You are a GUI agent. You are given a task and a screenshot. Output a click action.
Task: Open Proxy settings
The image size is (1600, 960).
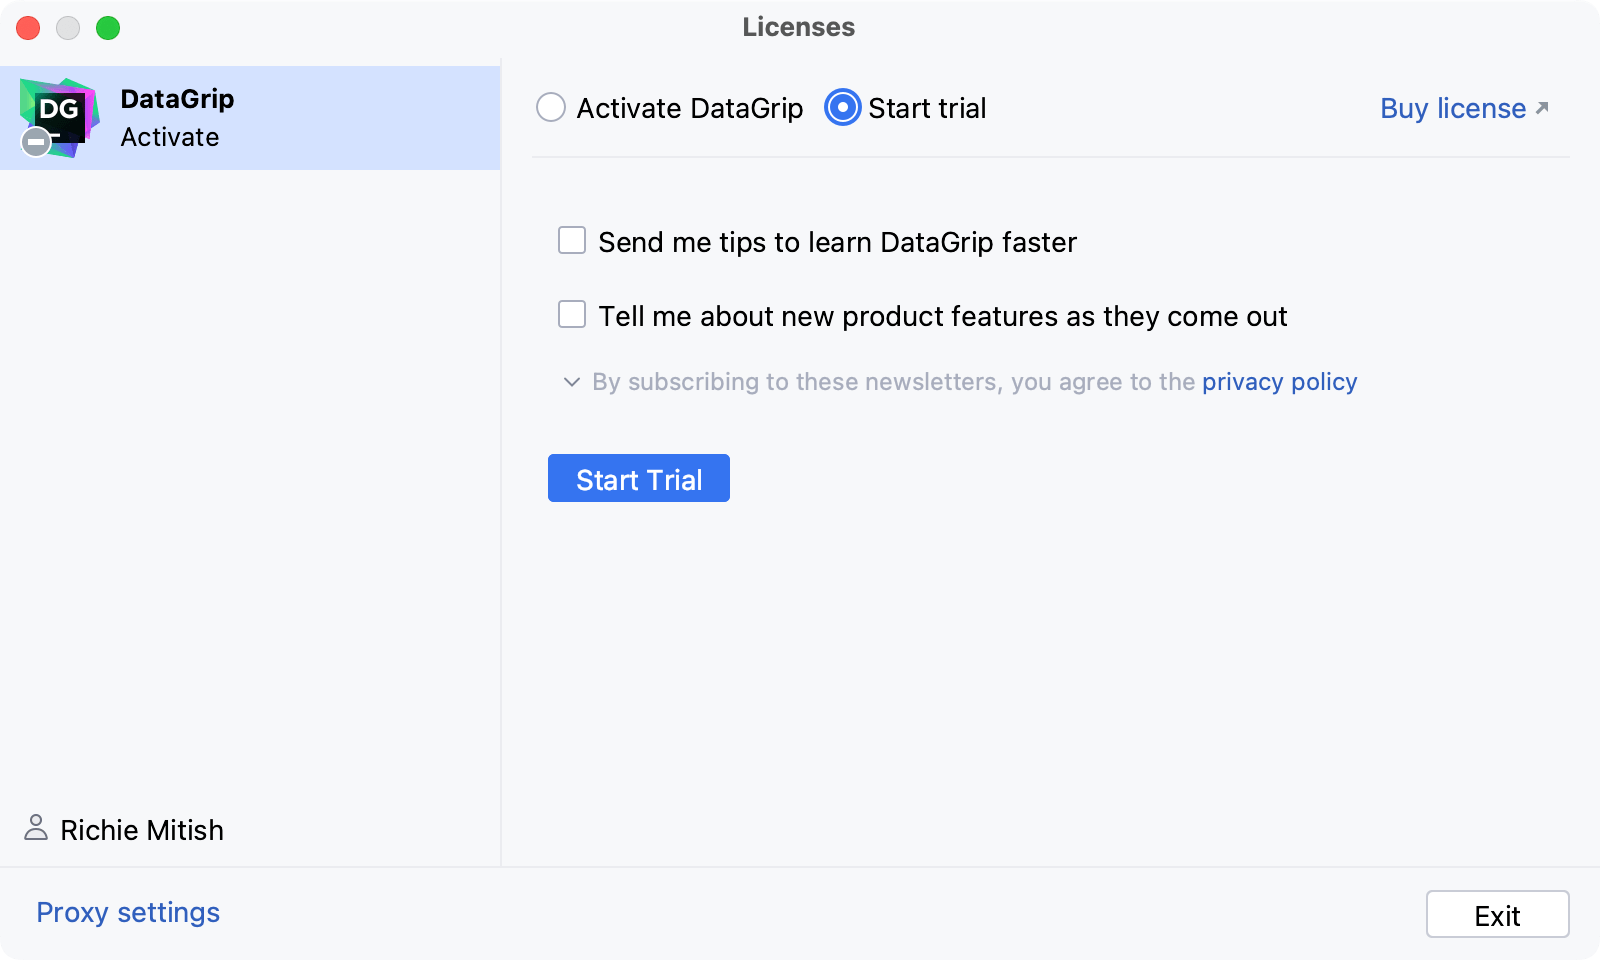127,912
